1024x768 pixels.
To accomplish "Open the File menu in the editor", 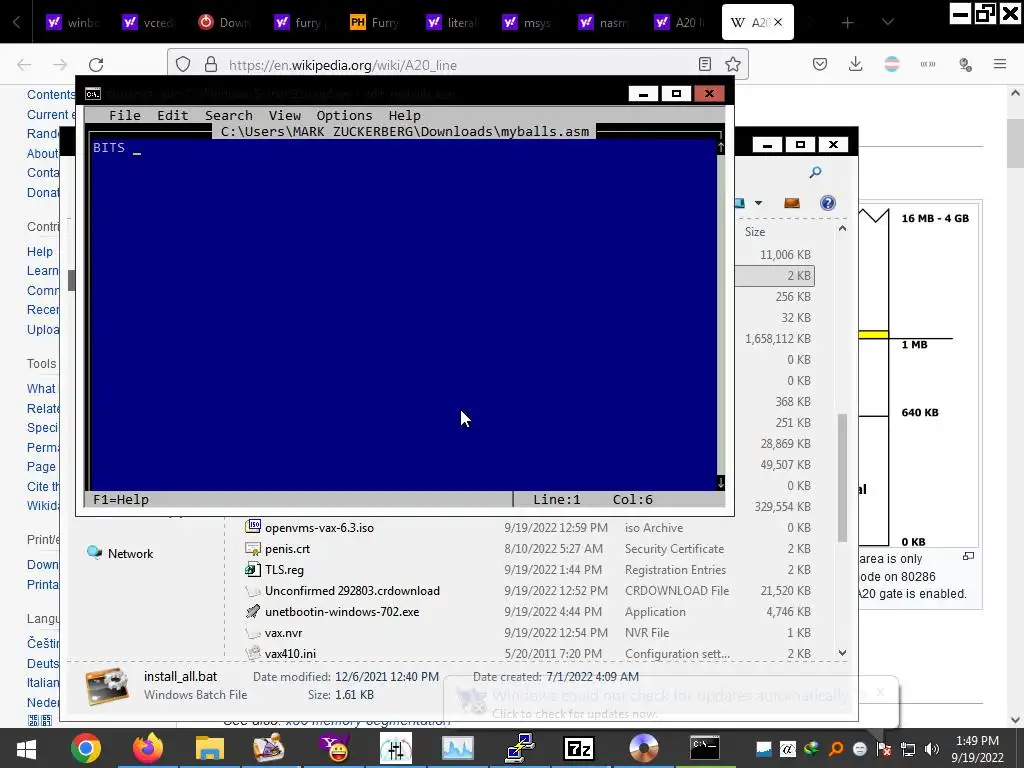I will click(125, 116).
